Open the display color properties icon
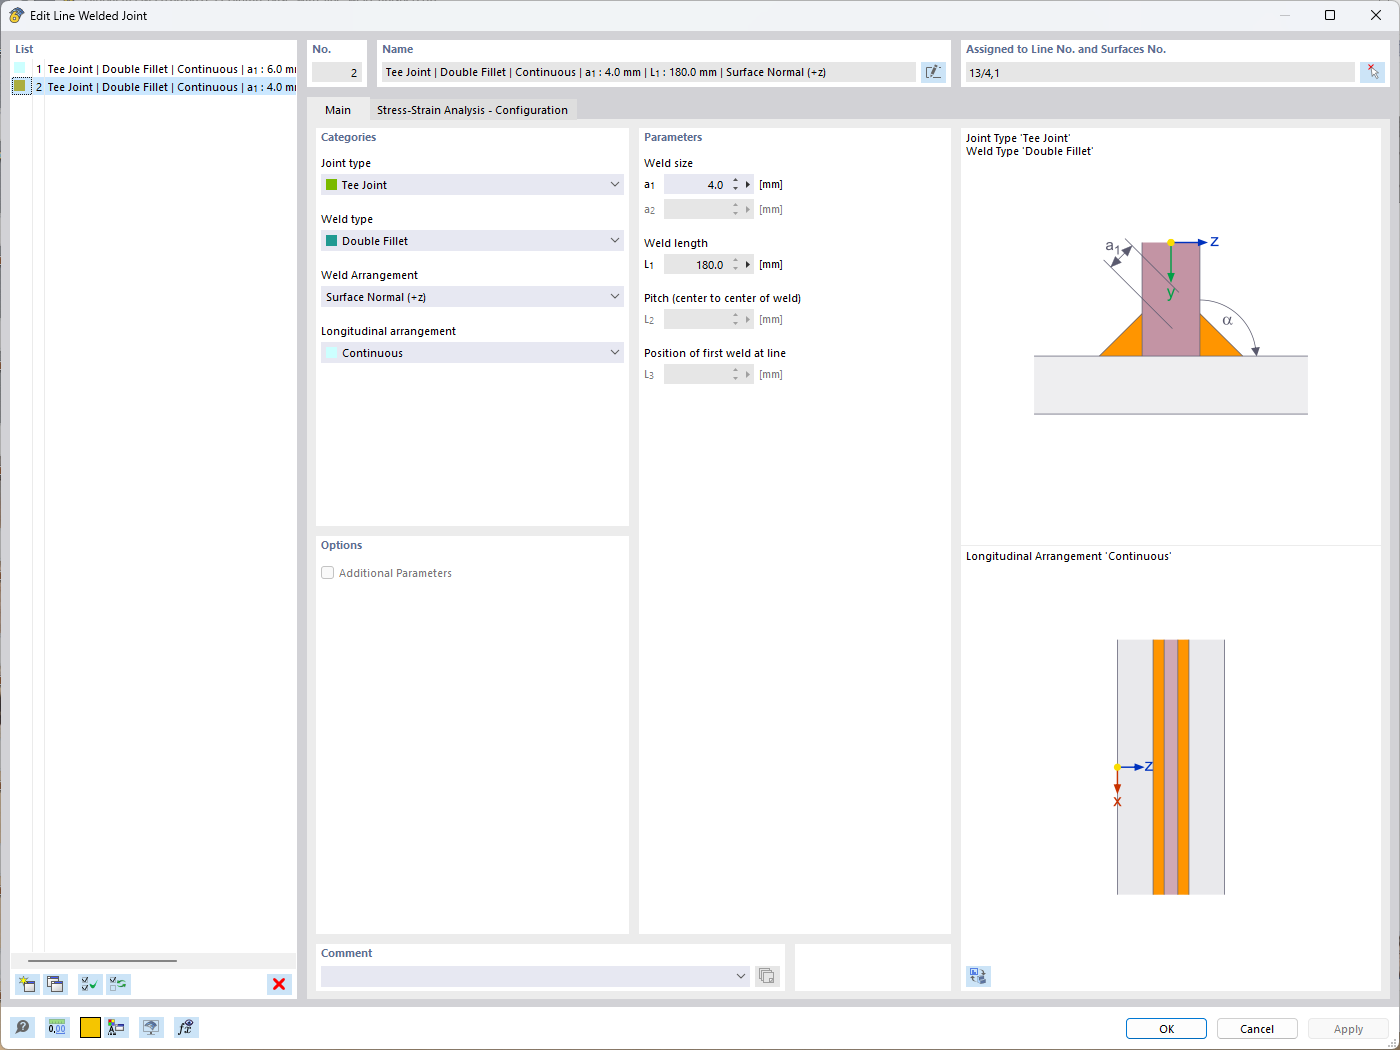Image resolution: width=1400 pixels, height=1050 pixels. [x=117, y=1027]
